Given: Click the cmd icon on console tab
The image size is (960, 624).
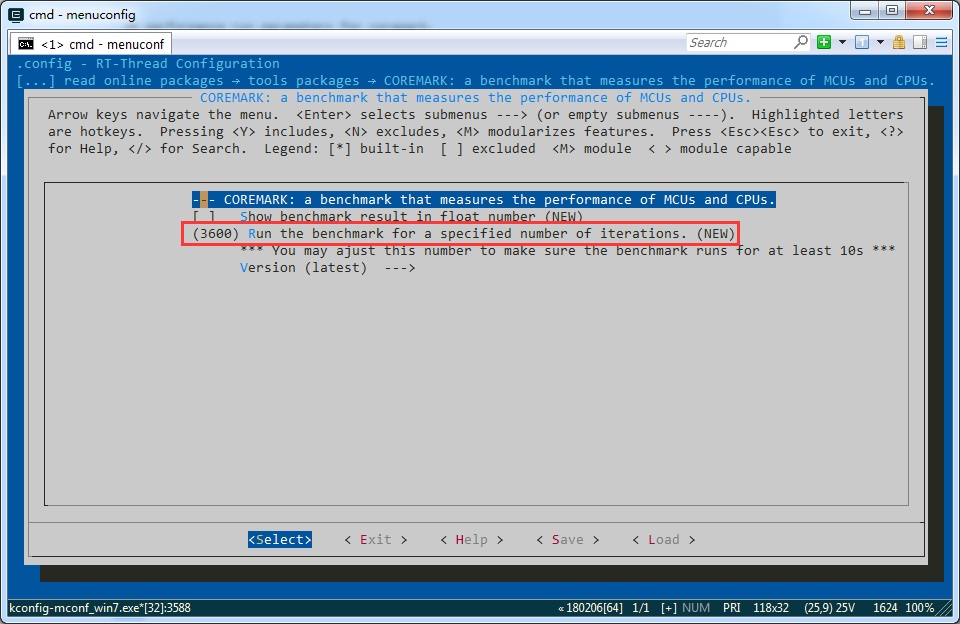Looking at the screenshot, I should [x=25, y=44].
